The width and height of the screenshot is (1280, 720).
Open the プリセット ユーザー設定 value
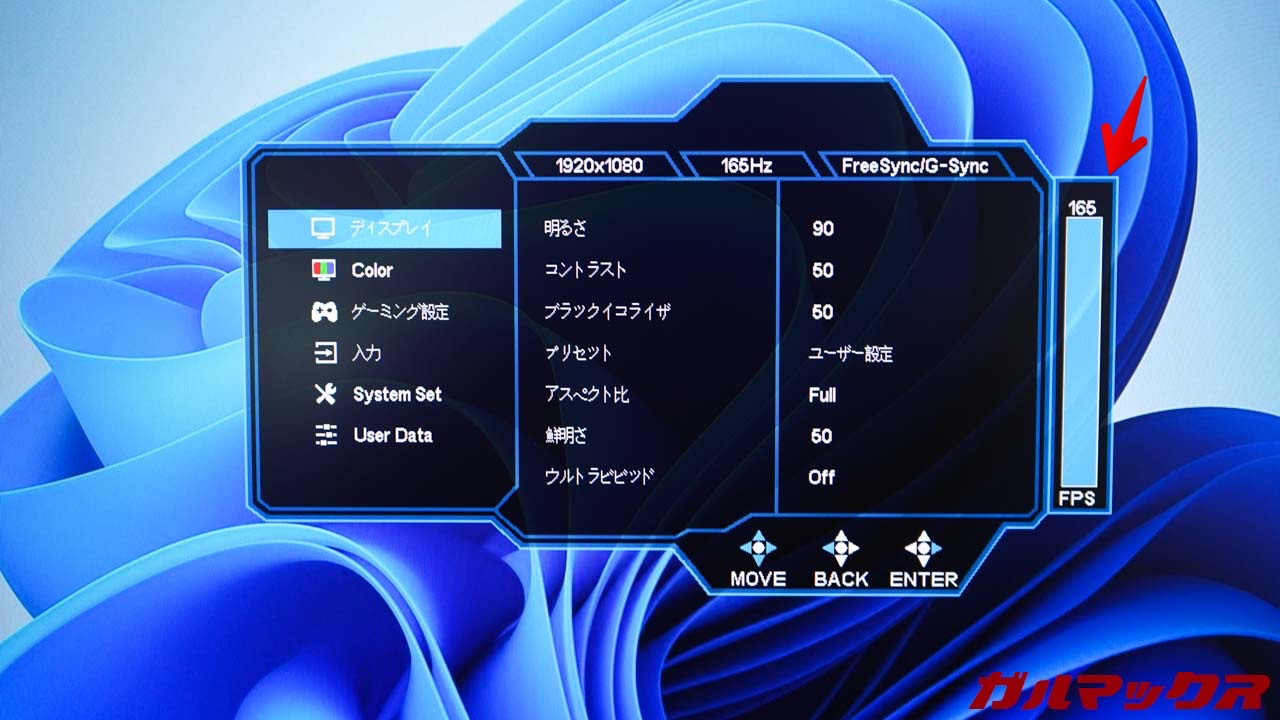pyautogui.click(x=850, y=353)
